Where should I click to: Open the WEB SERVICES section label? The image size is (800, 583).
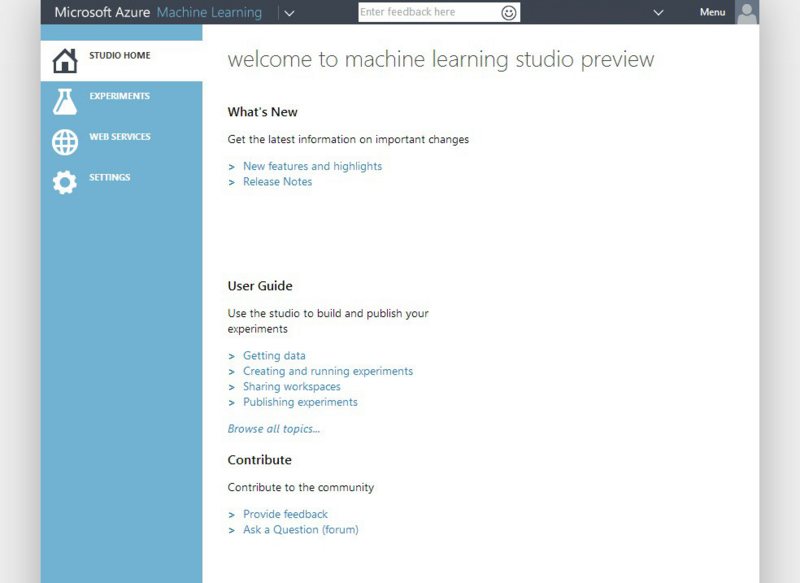(120, 137)
